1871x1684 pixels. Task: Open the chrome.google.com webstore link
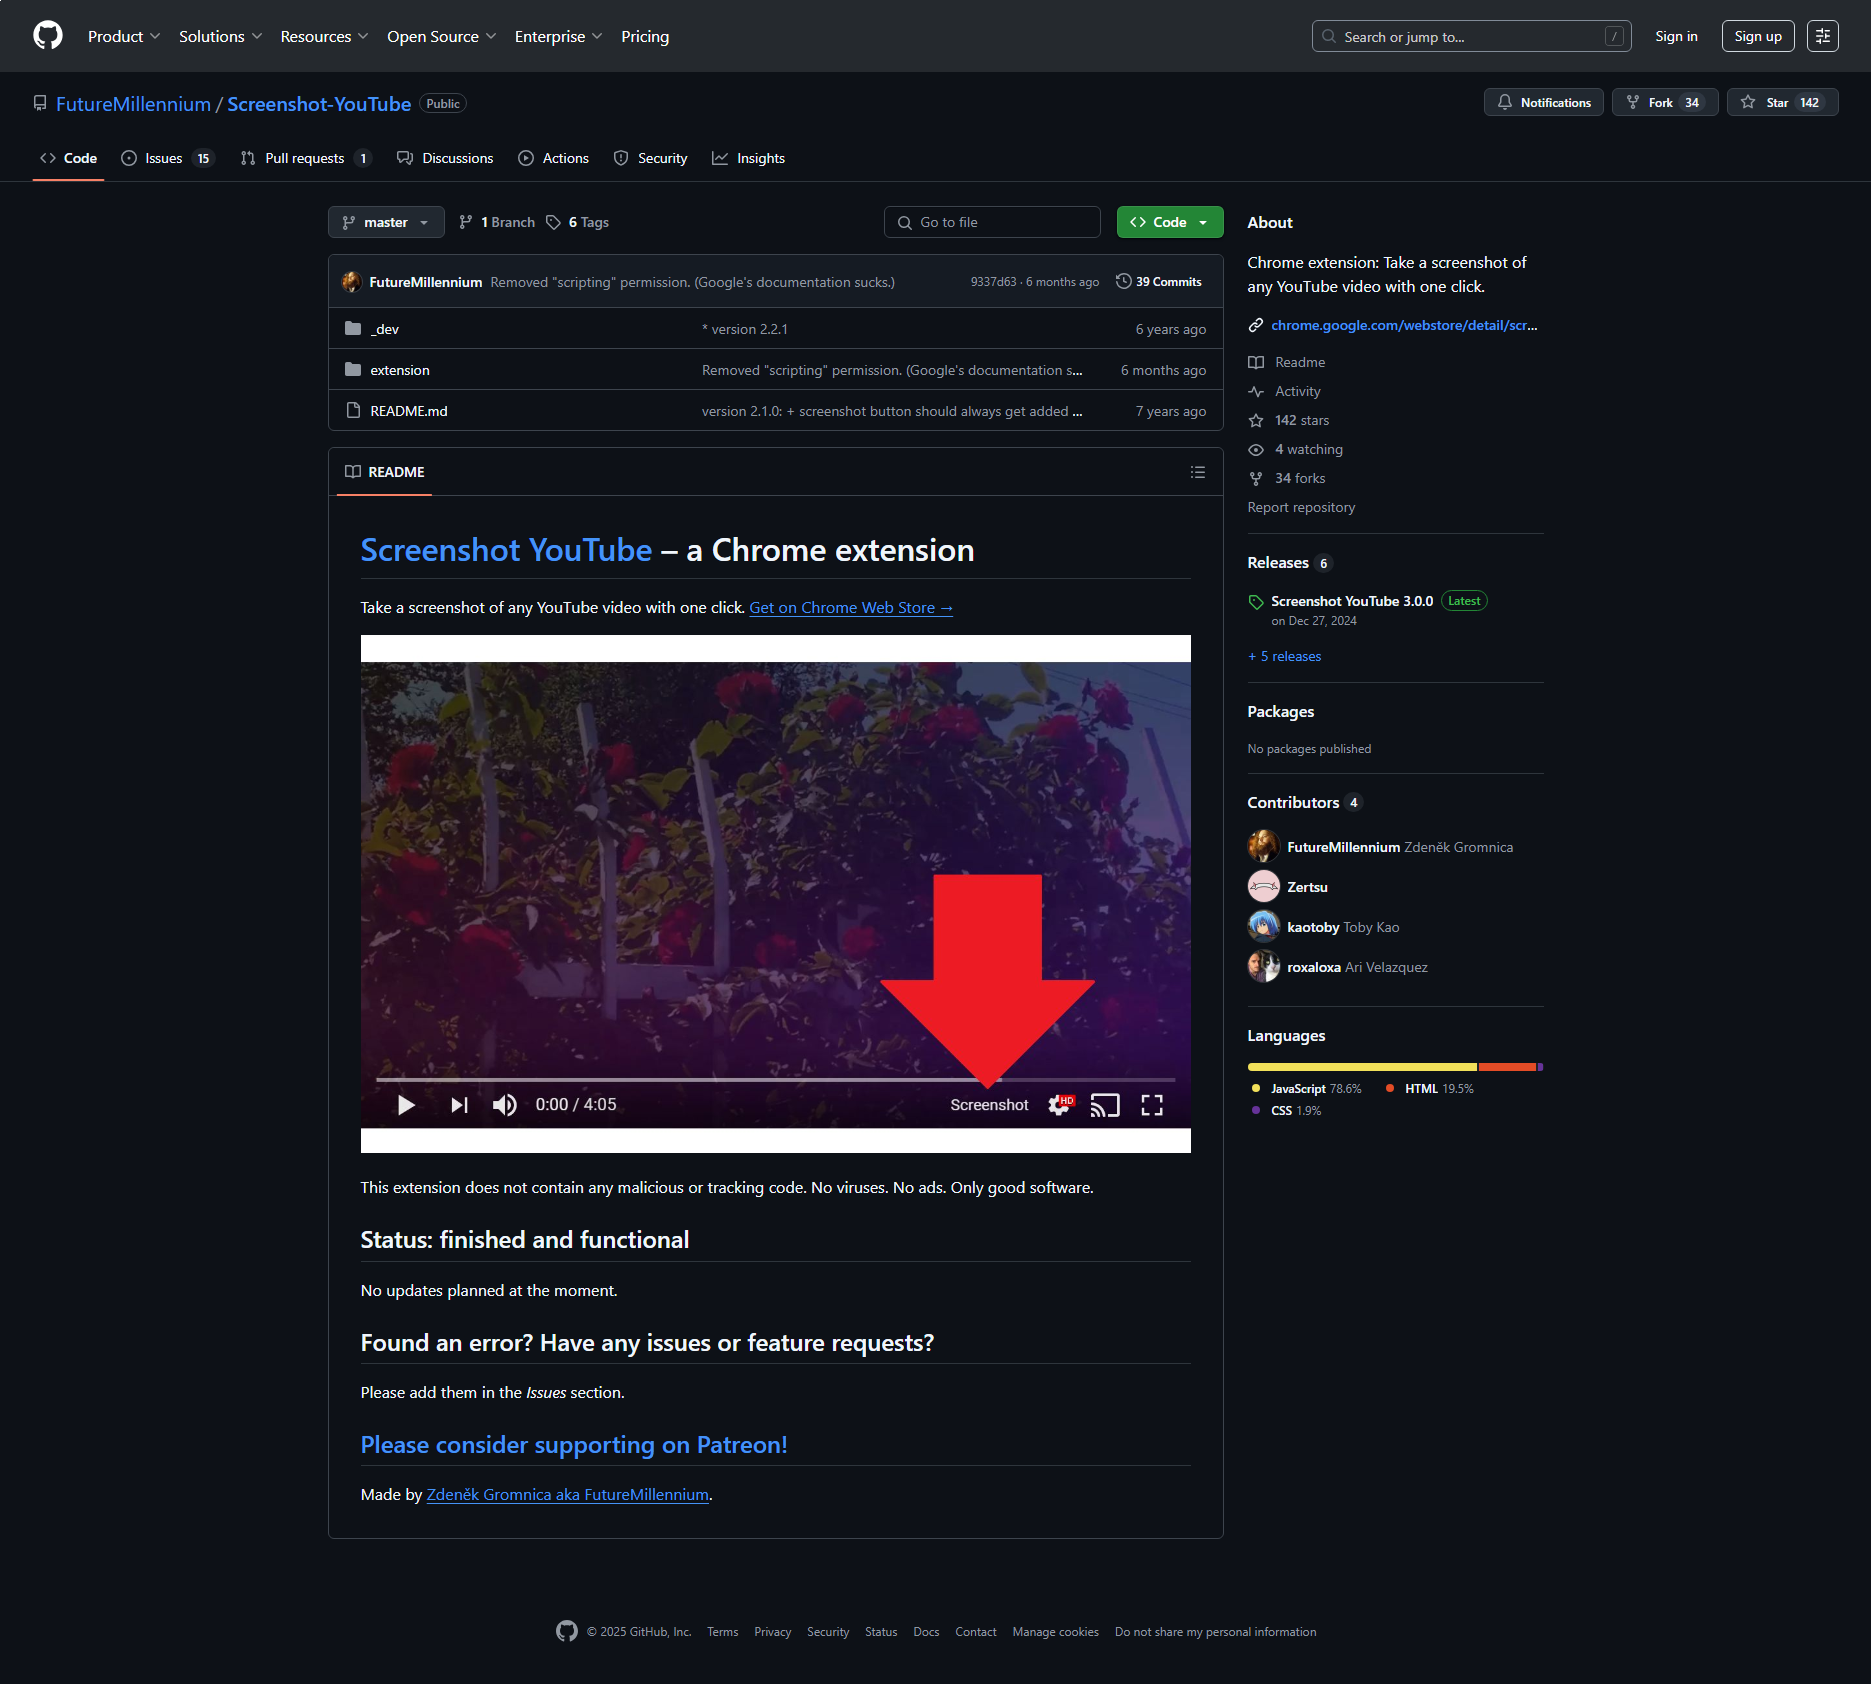(1404, 325)
